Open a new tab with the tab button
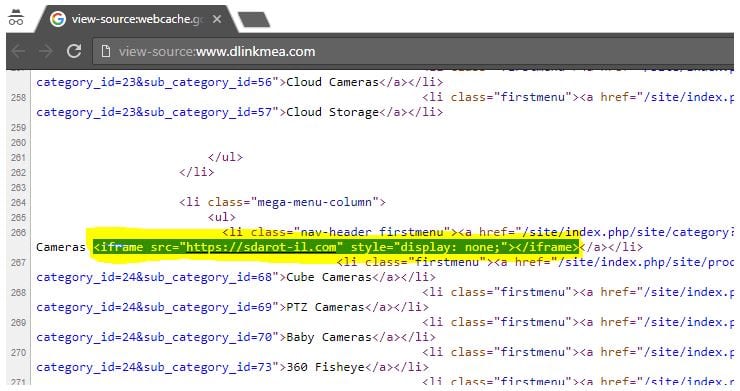Image resolution: width=740 pixels, height=391 pixels. [x=254, y=20]
